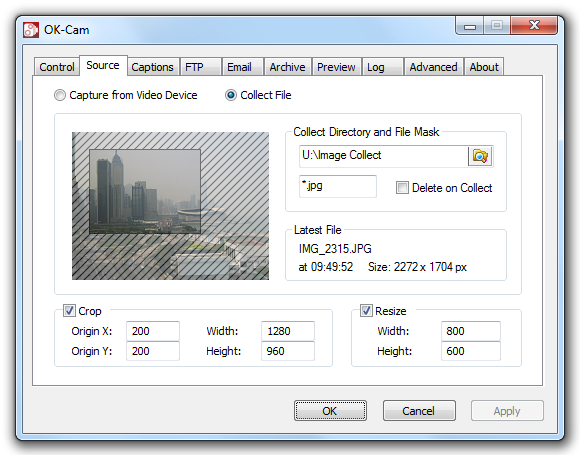Image resolution: width=580 pixels, height=455 pixels.
Task: Click the Crop Height field showing 960
Action: coord(288,351)
